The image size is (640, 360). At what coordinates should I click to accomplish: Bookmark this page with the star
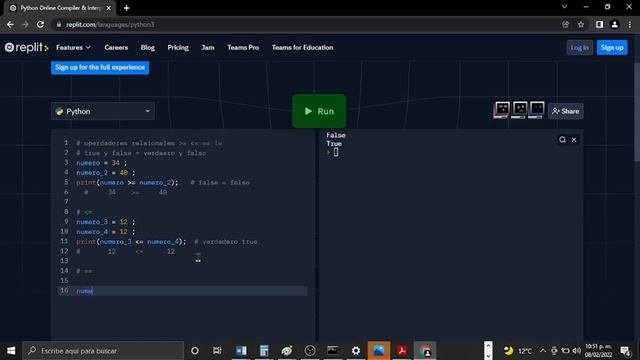click(x=581, y=24)
